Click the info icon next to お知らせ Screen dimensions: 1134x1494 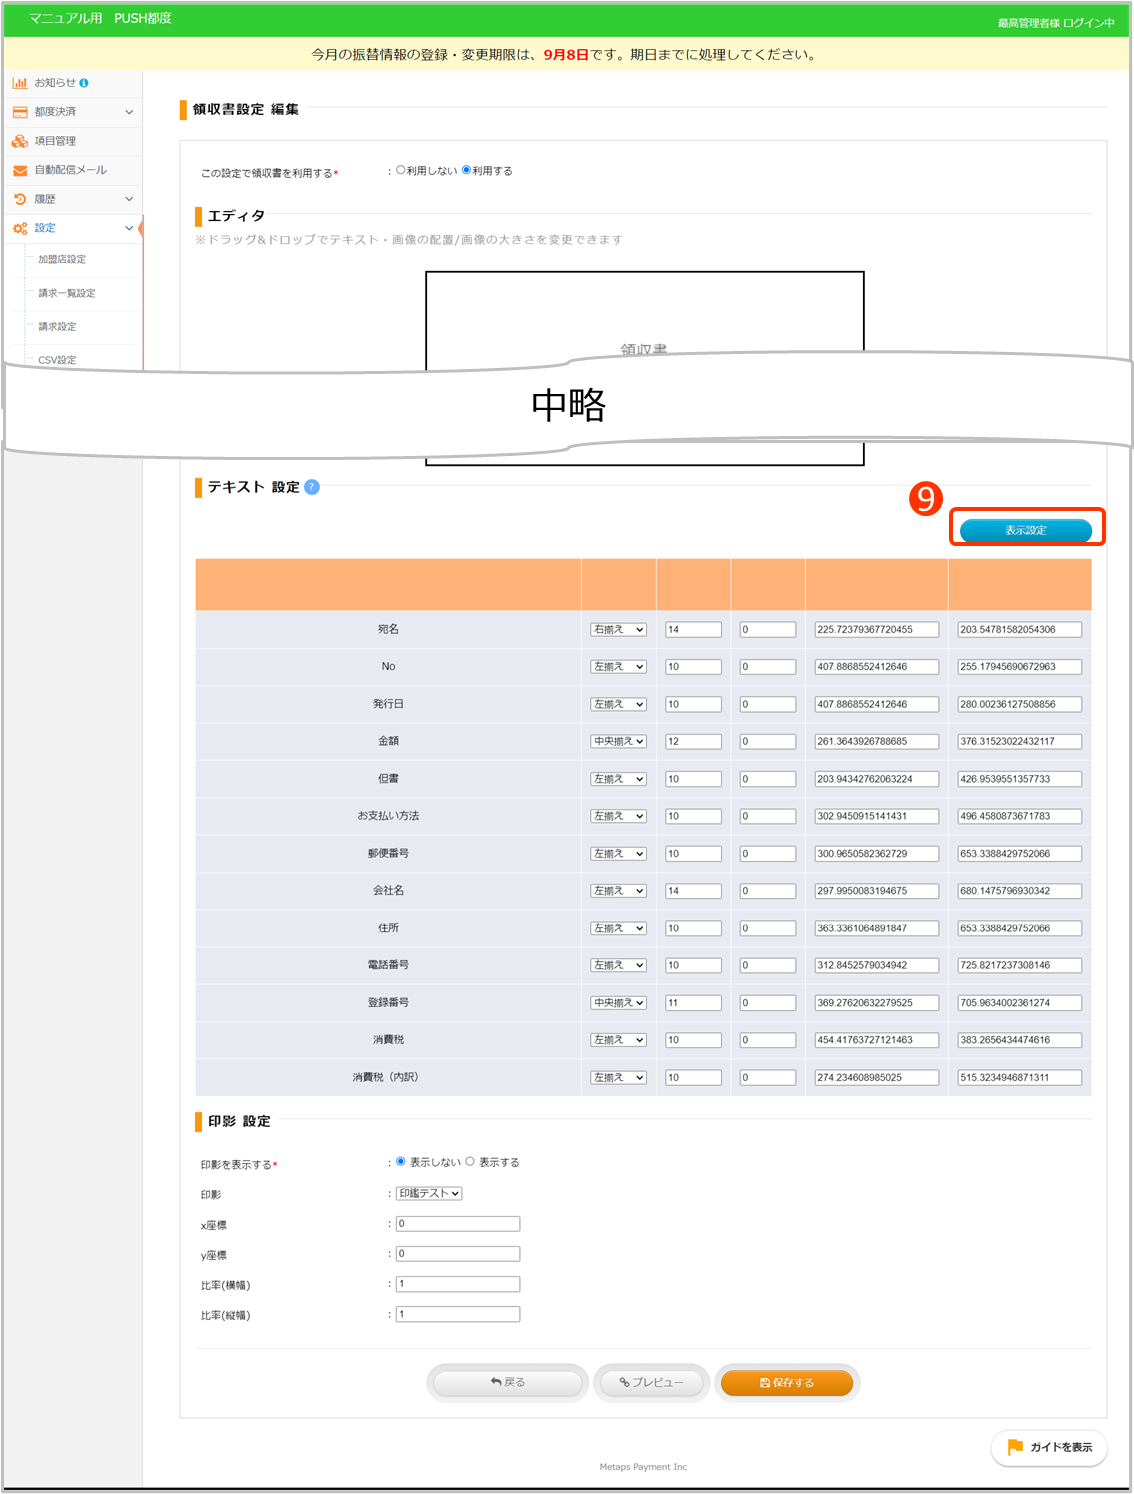(84, 83)
